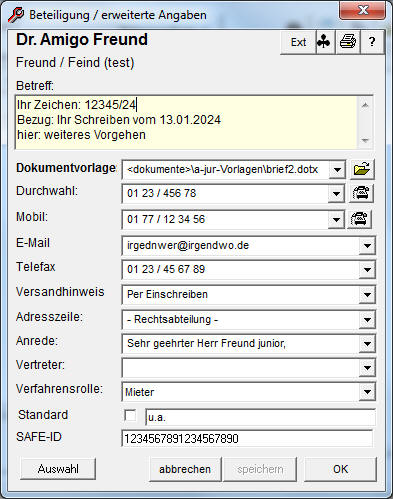Expand the Versandhinweis dropdown
The image size is (393, 499).
coord(367,295)
